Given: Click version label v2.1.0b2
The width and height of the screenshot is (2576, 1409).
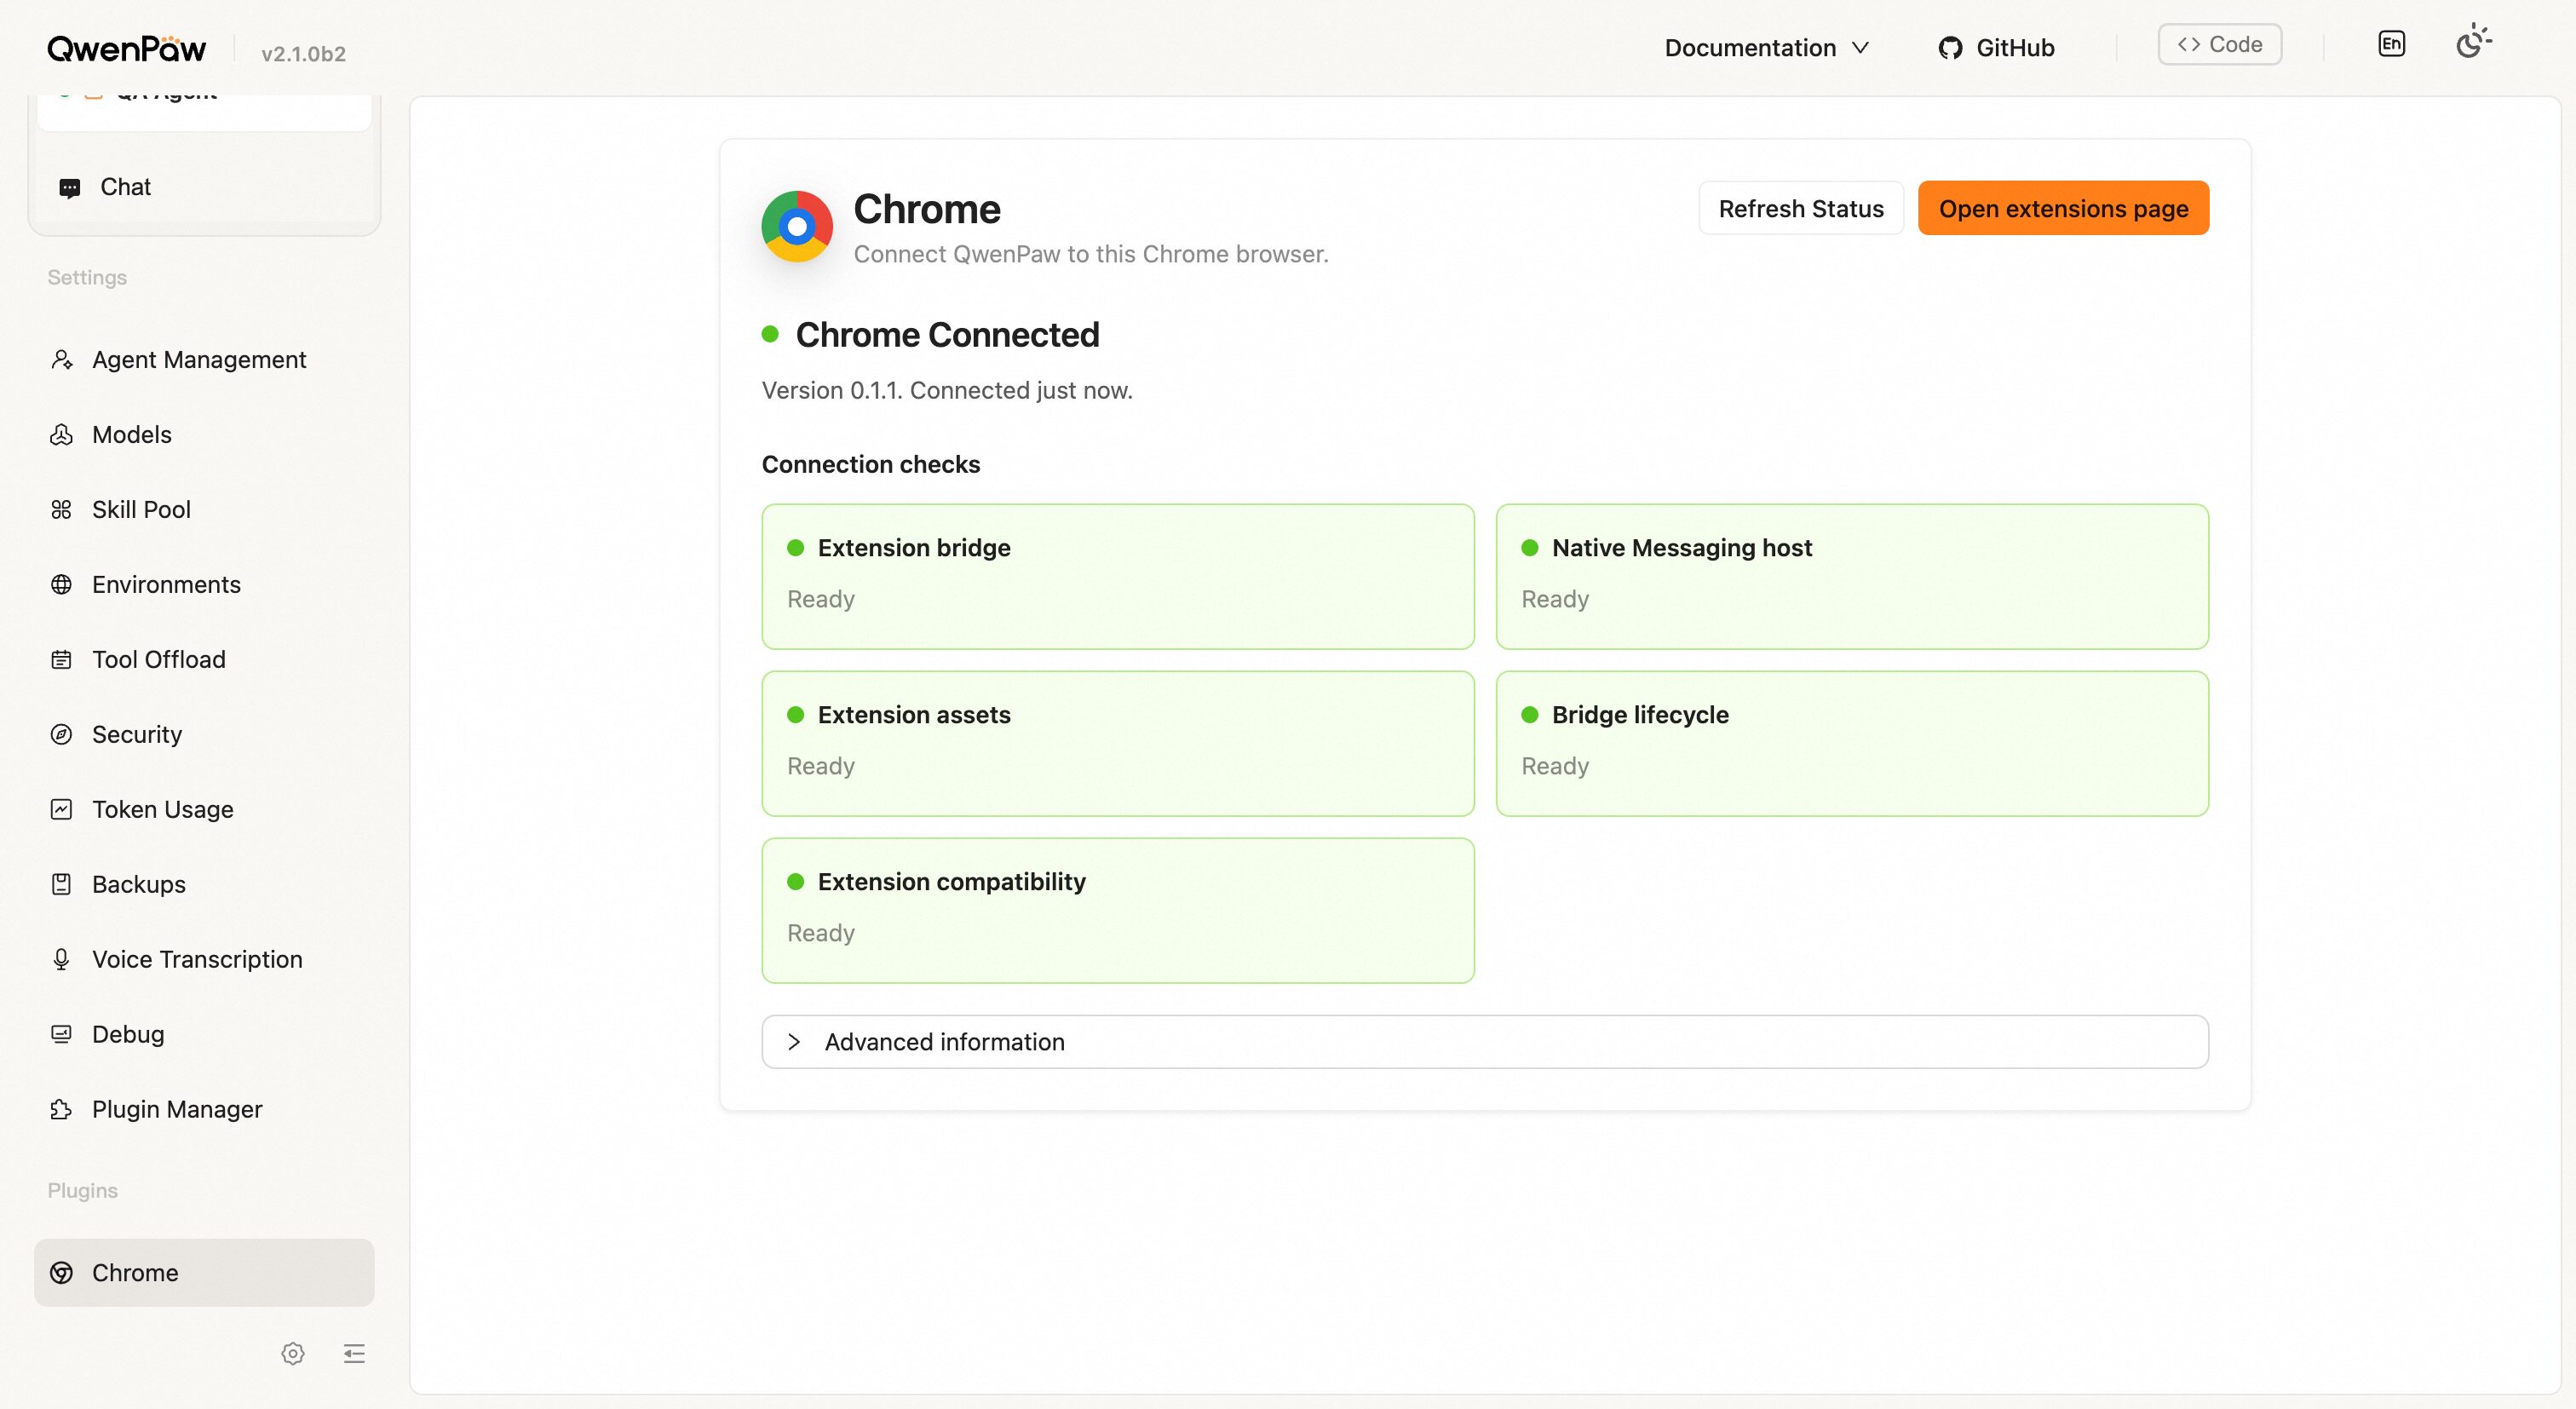Looking at the screenshot, I should pos(304,54).
